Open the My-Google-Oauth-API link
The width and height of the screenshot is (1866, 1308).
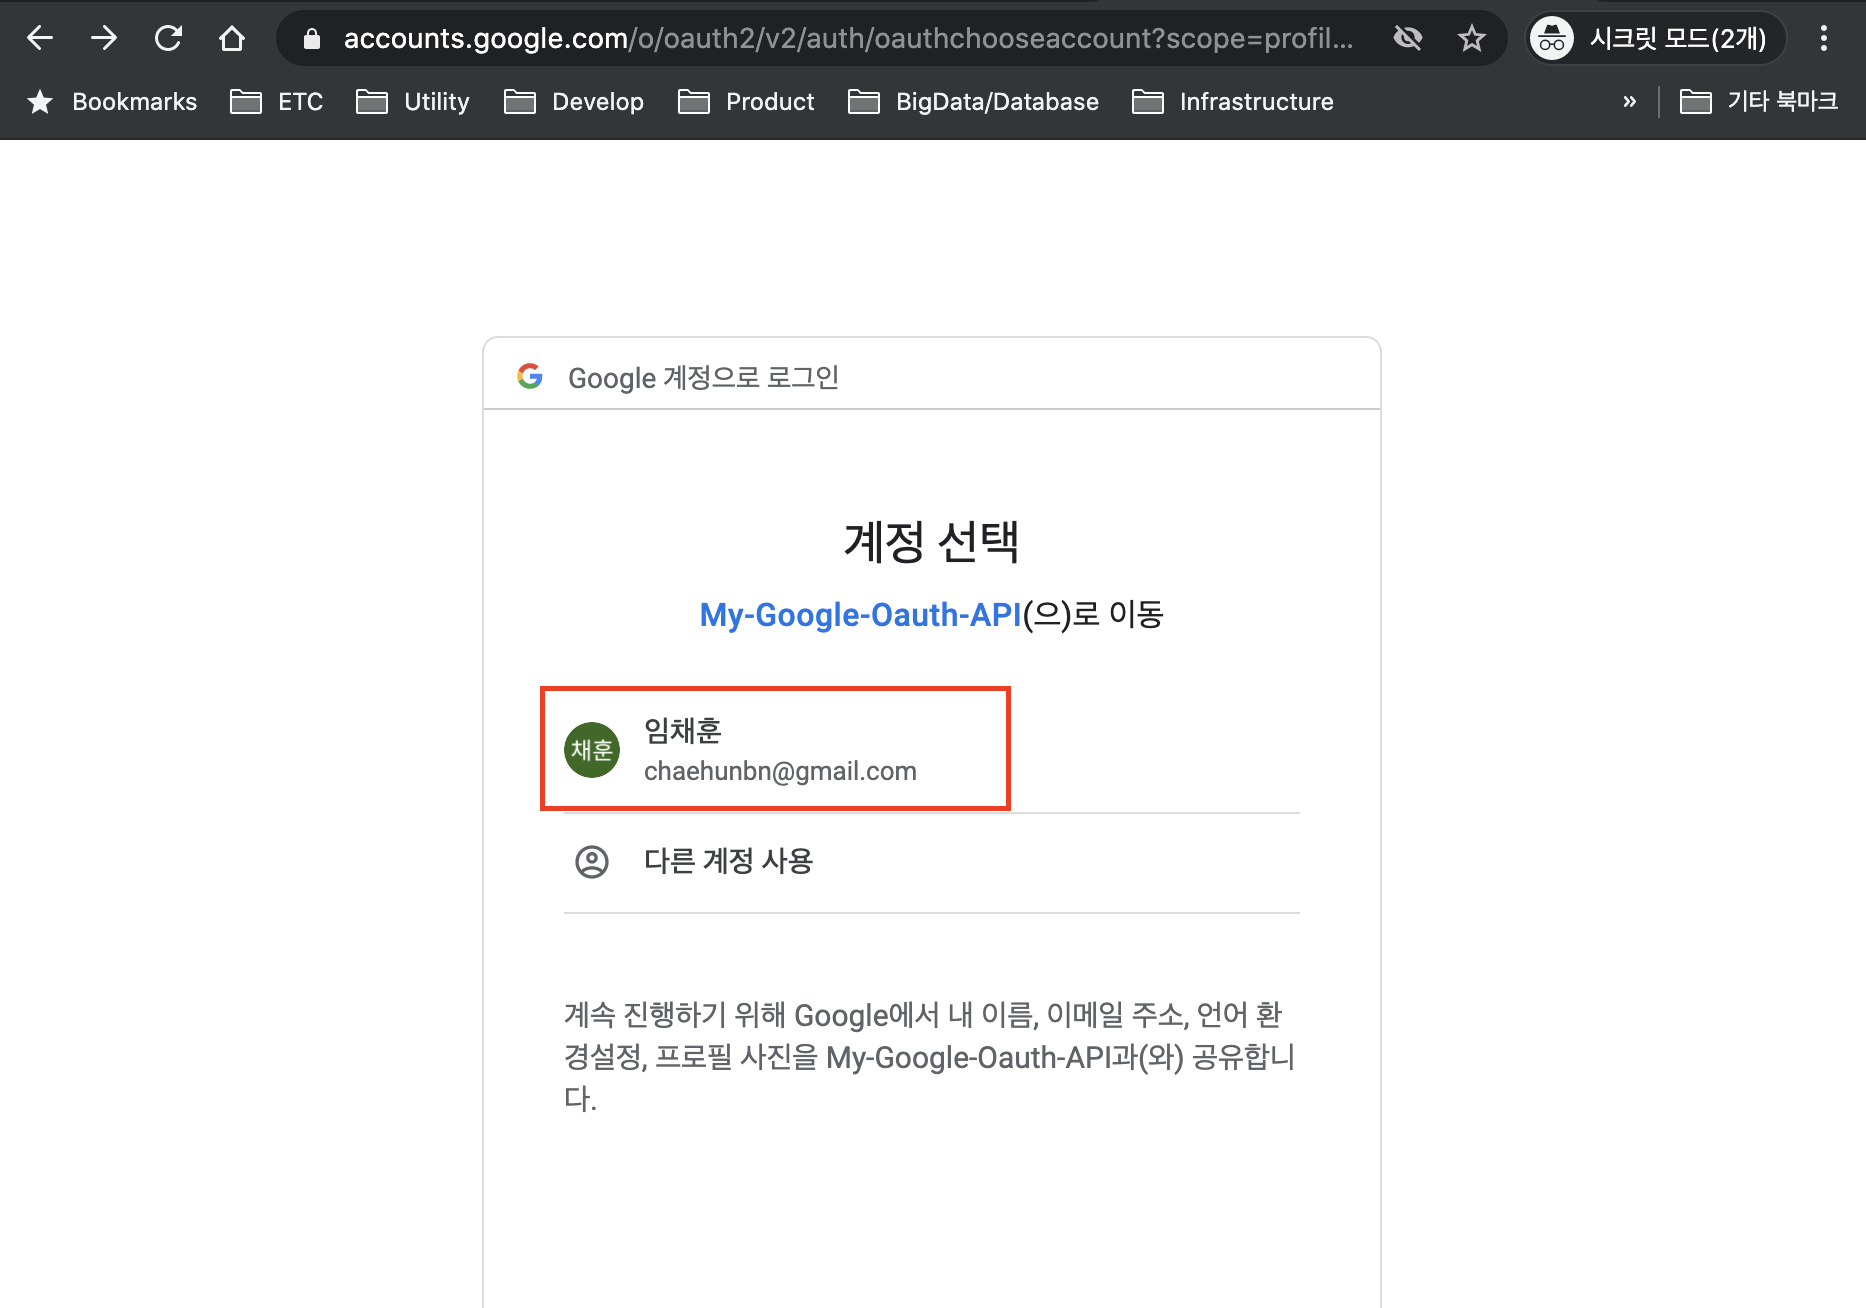860,614
